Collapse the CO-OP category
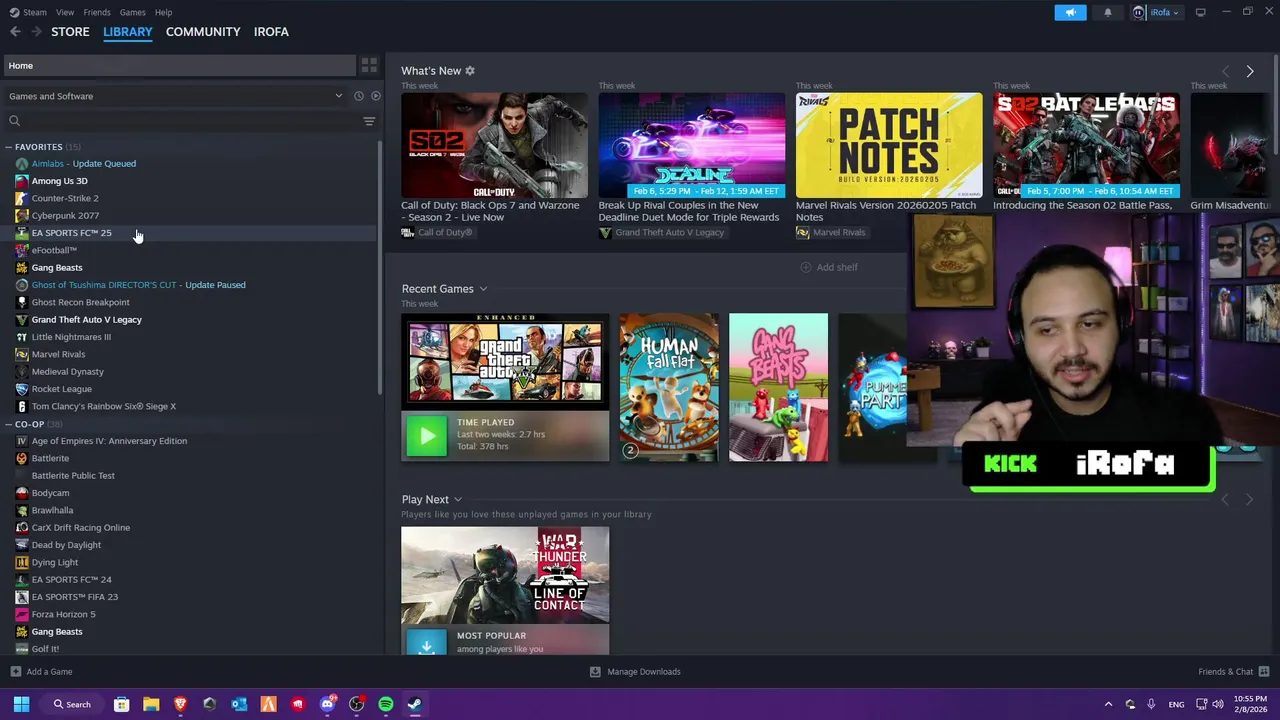The height and width of the screenshot is (720, 1280). pos(9,424)
